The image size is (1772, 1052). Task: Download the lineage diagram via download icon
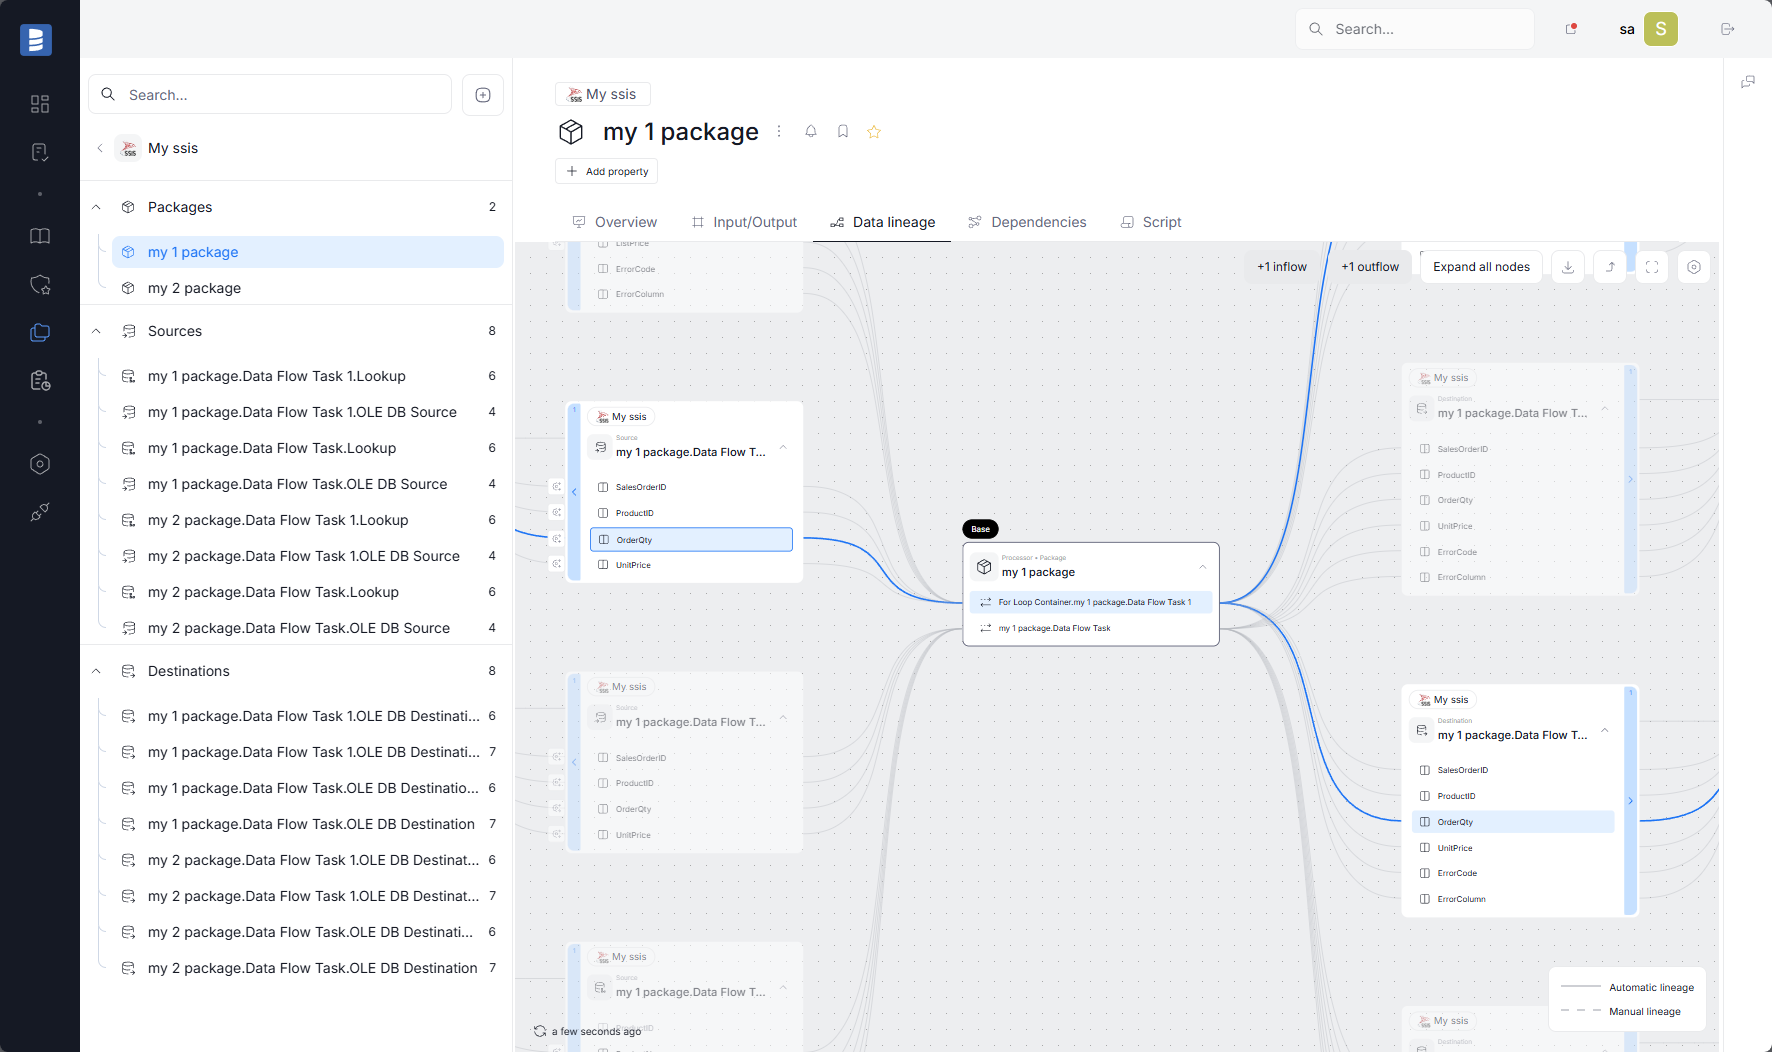1568,267
